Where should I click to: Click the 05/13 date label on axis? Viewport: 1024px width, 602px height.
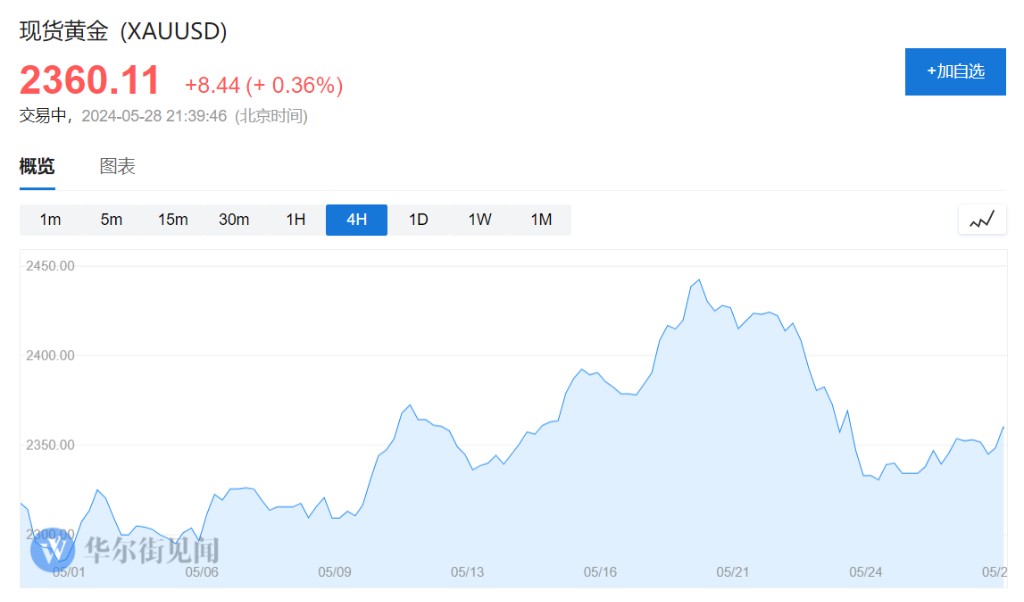(467, 572)
